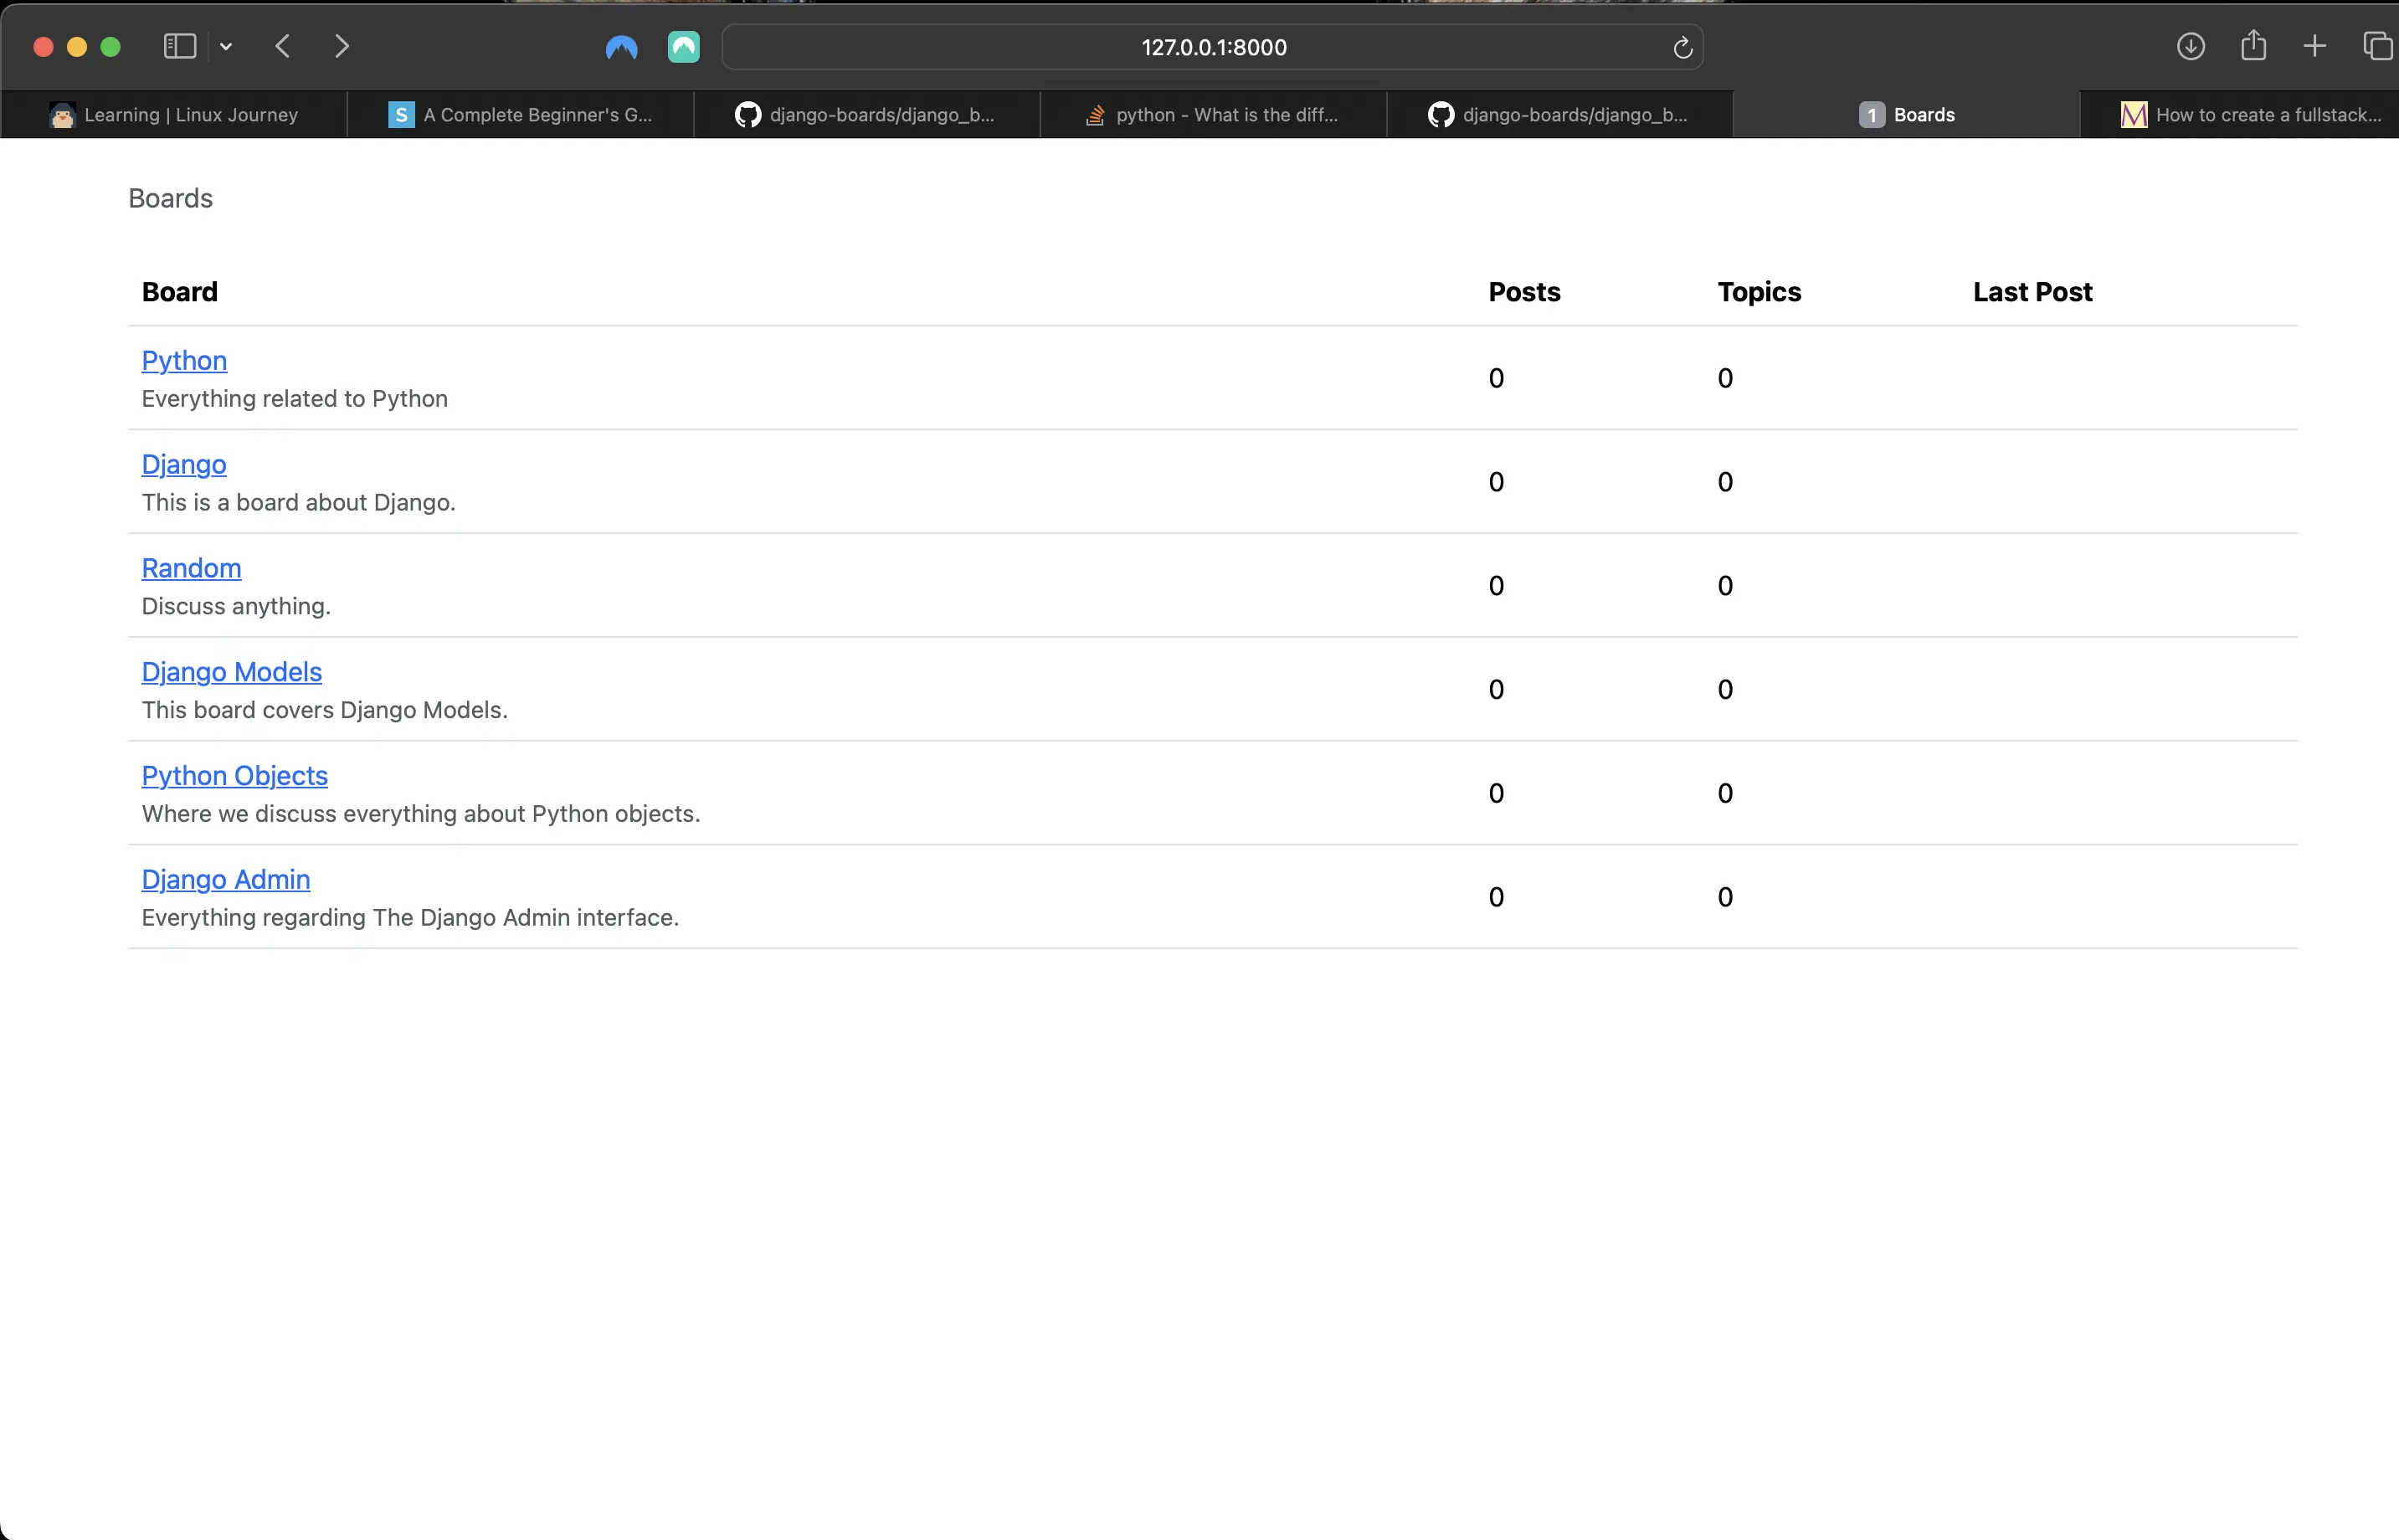
Task: Open the sidebar dropdown chevron
Action: pyautogui.click(x=226, y=46)
